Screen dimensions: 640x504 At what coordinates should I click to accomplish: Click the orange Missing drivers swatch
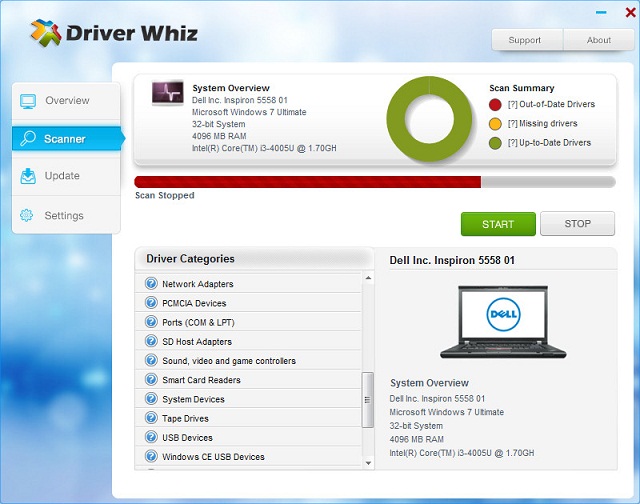495,124
